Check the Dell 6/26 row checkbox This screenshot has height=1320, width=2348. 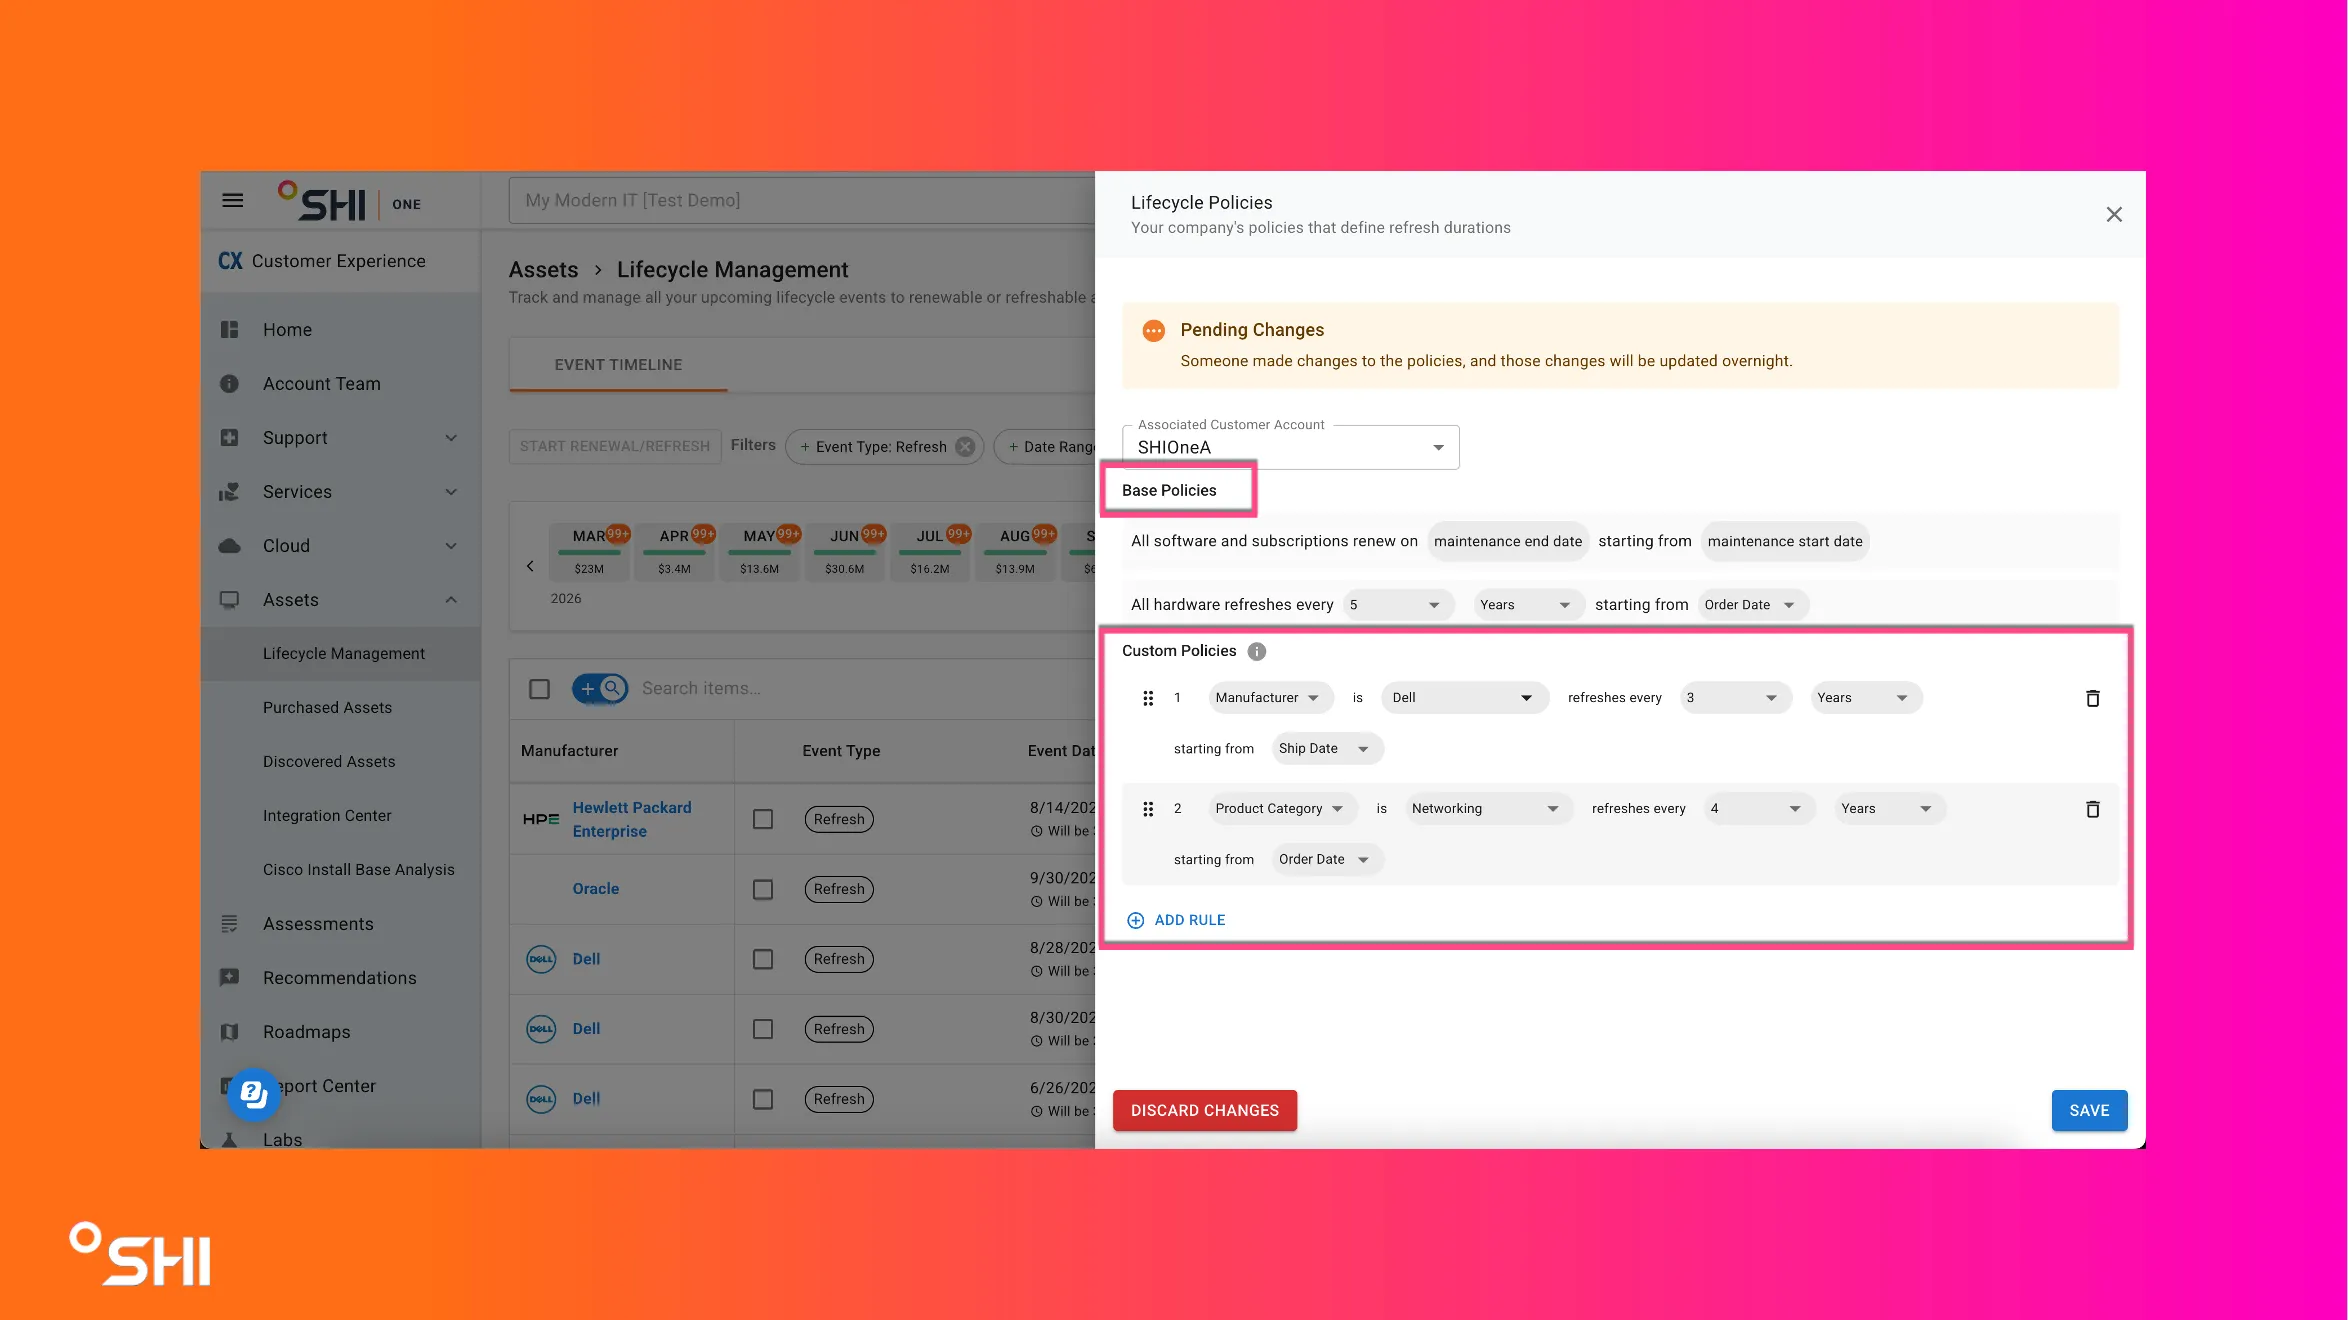pos(763,1099)
